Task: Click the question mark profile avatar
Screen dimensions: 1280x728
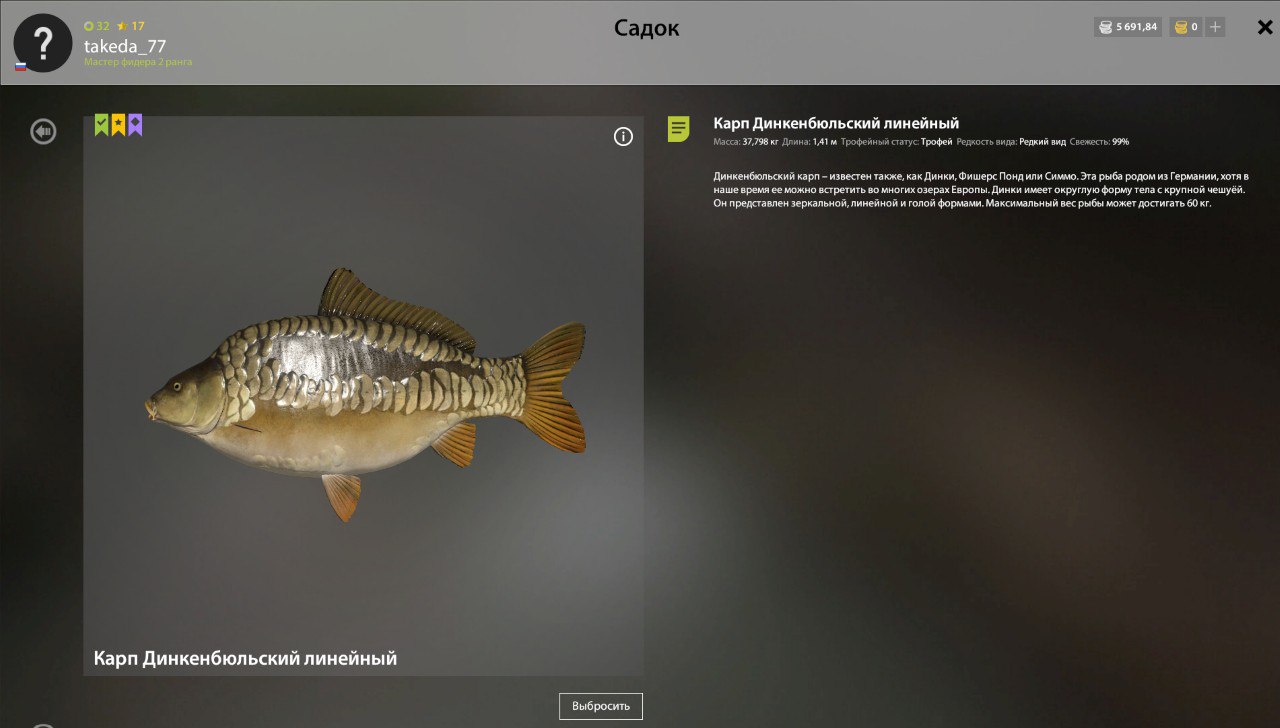Action: click(43, 43)
